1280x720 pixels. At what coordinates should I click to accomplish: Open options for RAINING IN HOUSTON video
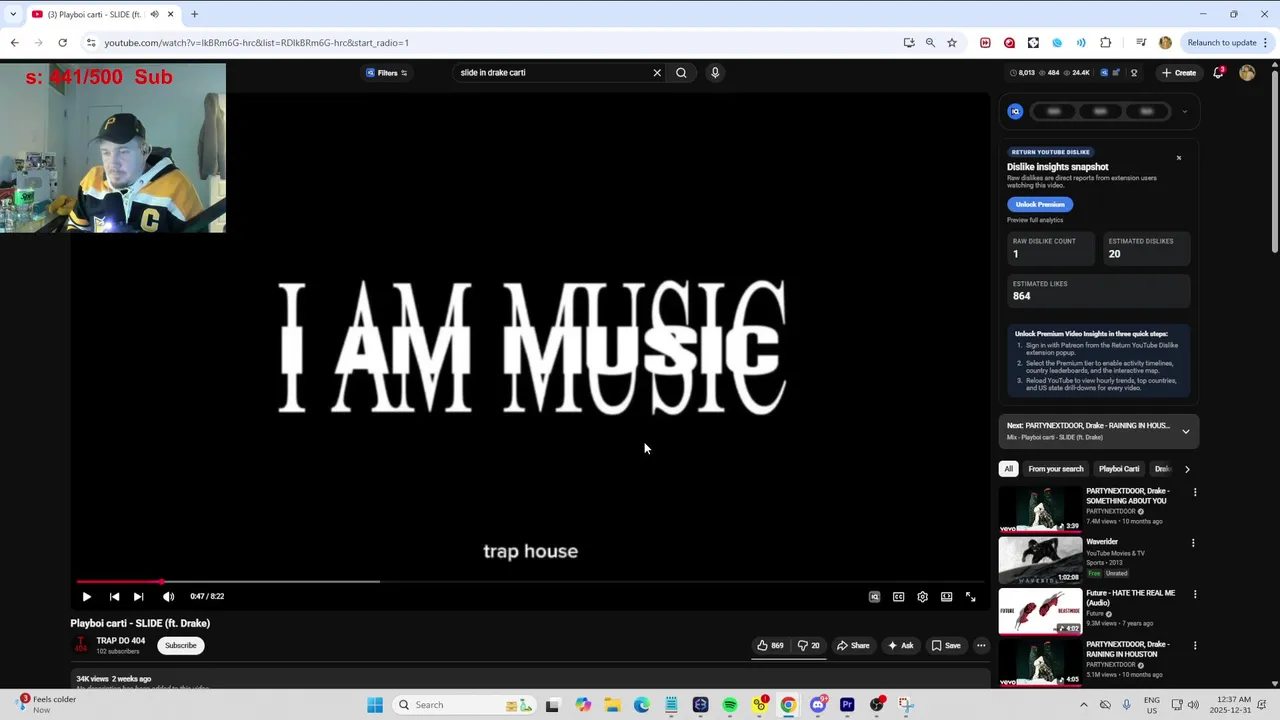1194,645
